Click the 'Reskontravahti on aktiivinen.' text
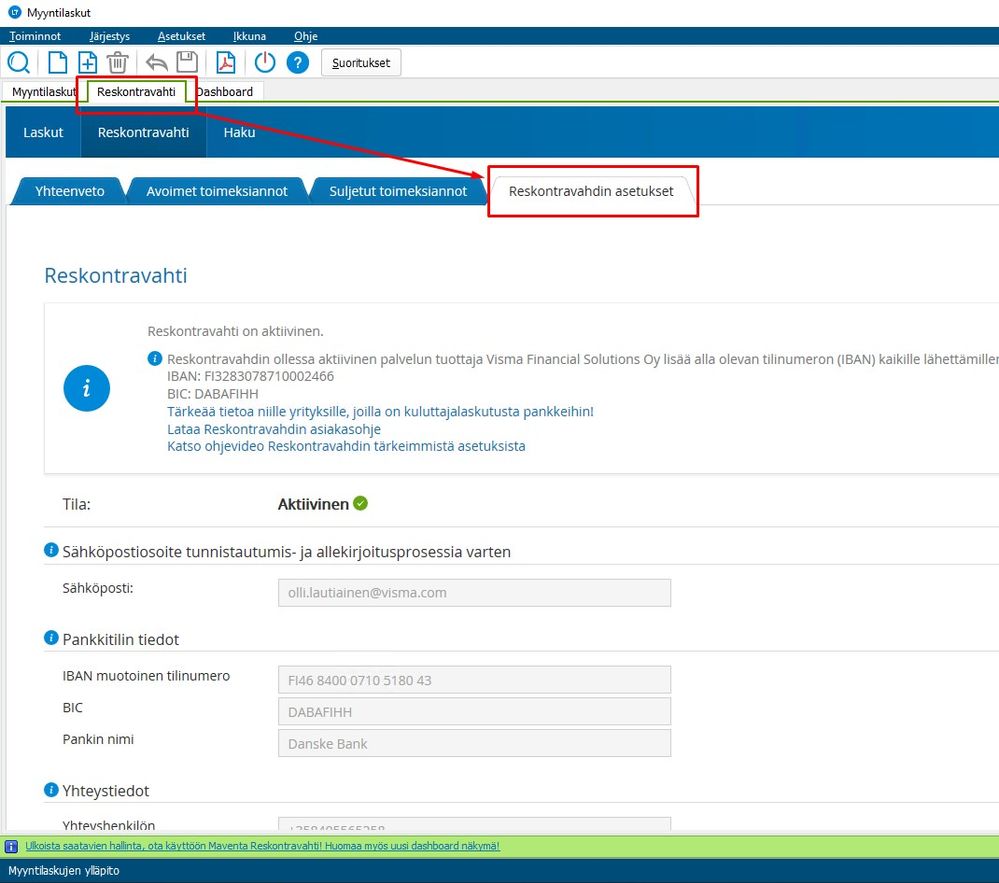 click(x=235, y=331)
